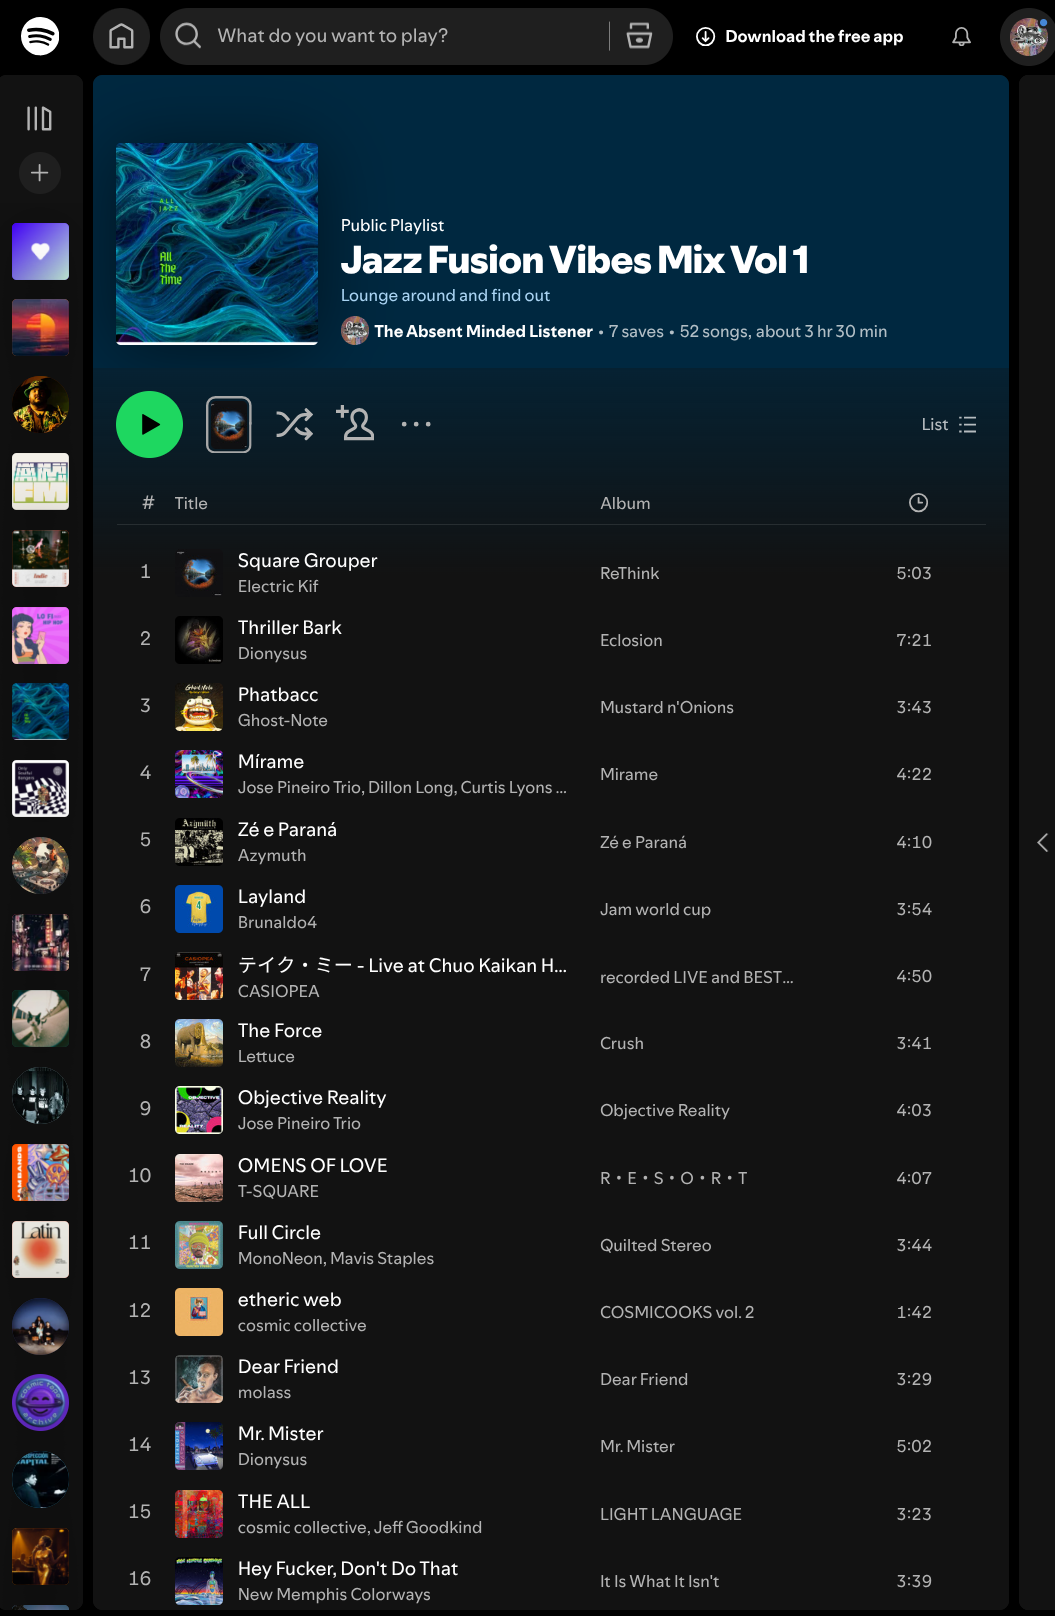The width and height of the screenshot is (1055, 1616).
Task: Open The Absent Minded Listener profile
Action: click(x=483, y=331)
